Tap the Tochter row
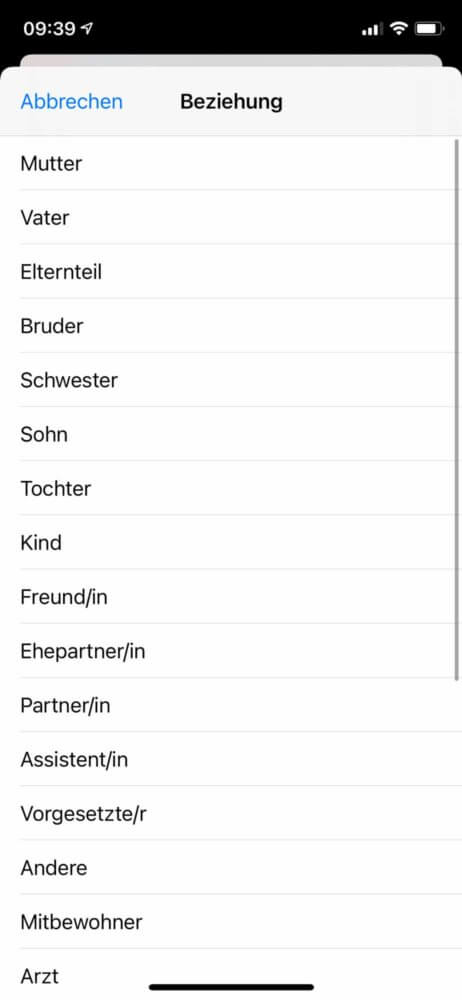Screen dimensions: 462x1000 [231, 489]
